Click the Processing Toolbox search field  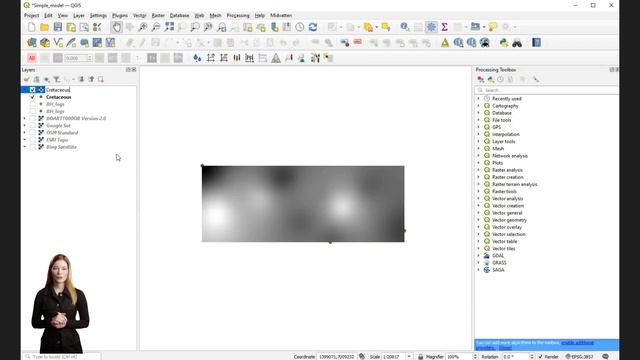pyautogui.click(x=547, y=90)
